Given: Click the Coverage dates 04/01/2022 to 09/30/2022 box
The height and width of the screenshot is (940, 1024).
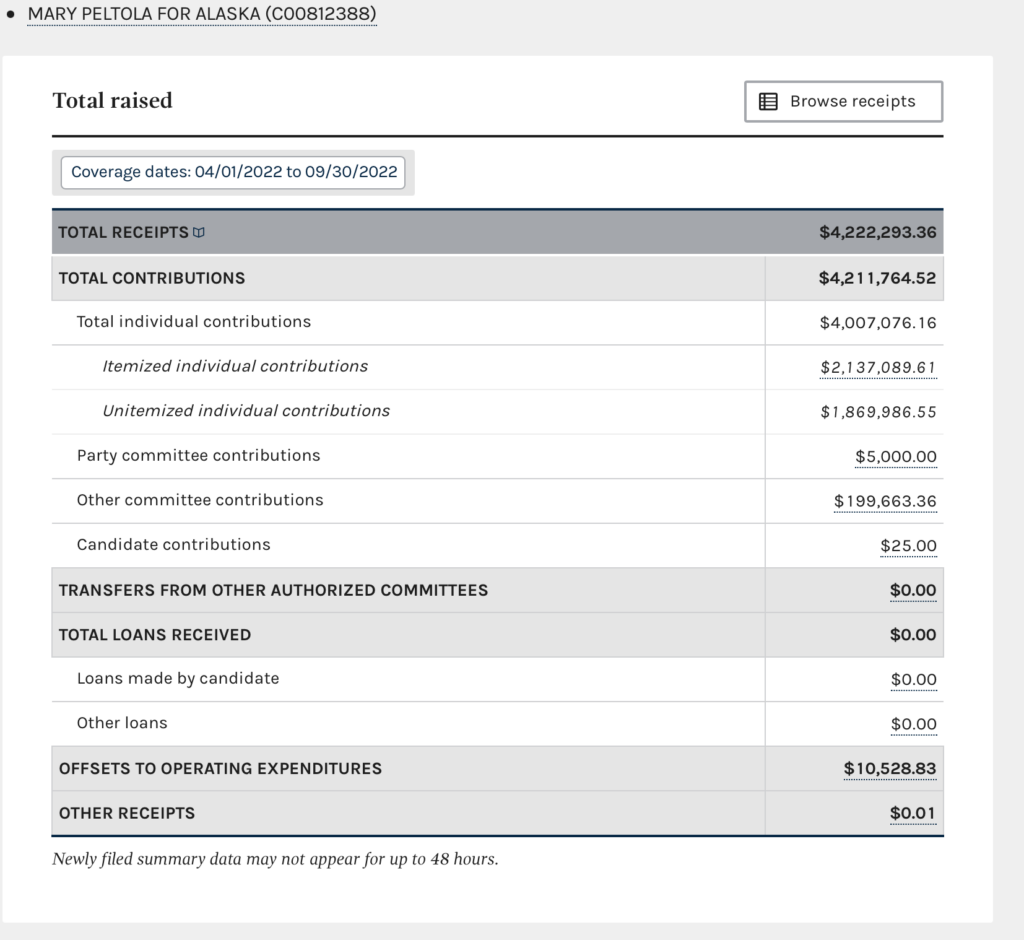Looking at the screenshot, I should click(233, 172).
